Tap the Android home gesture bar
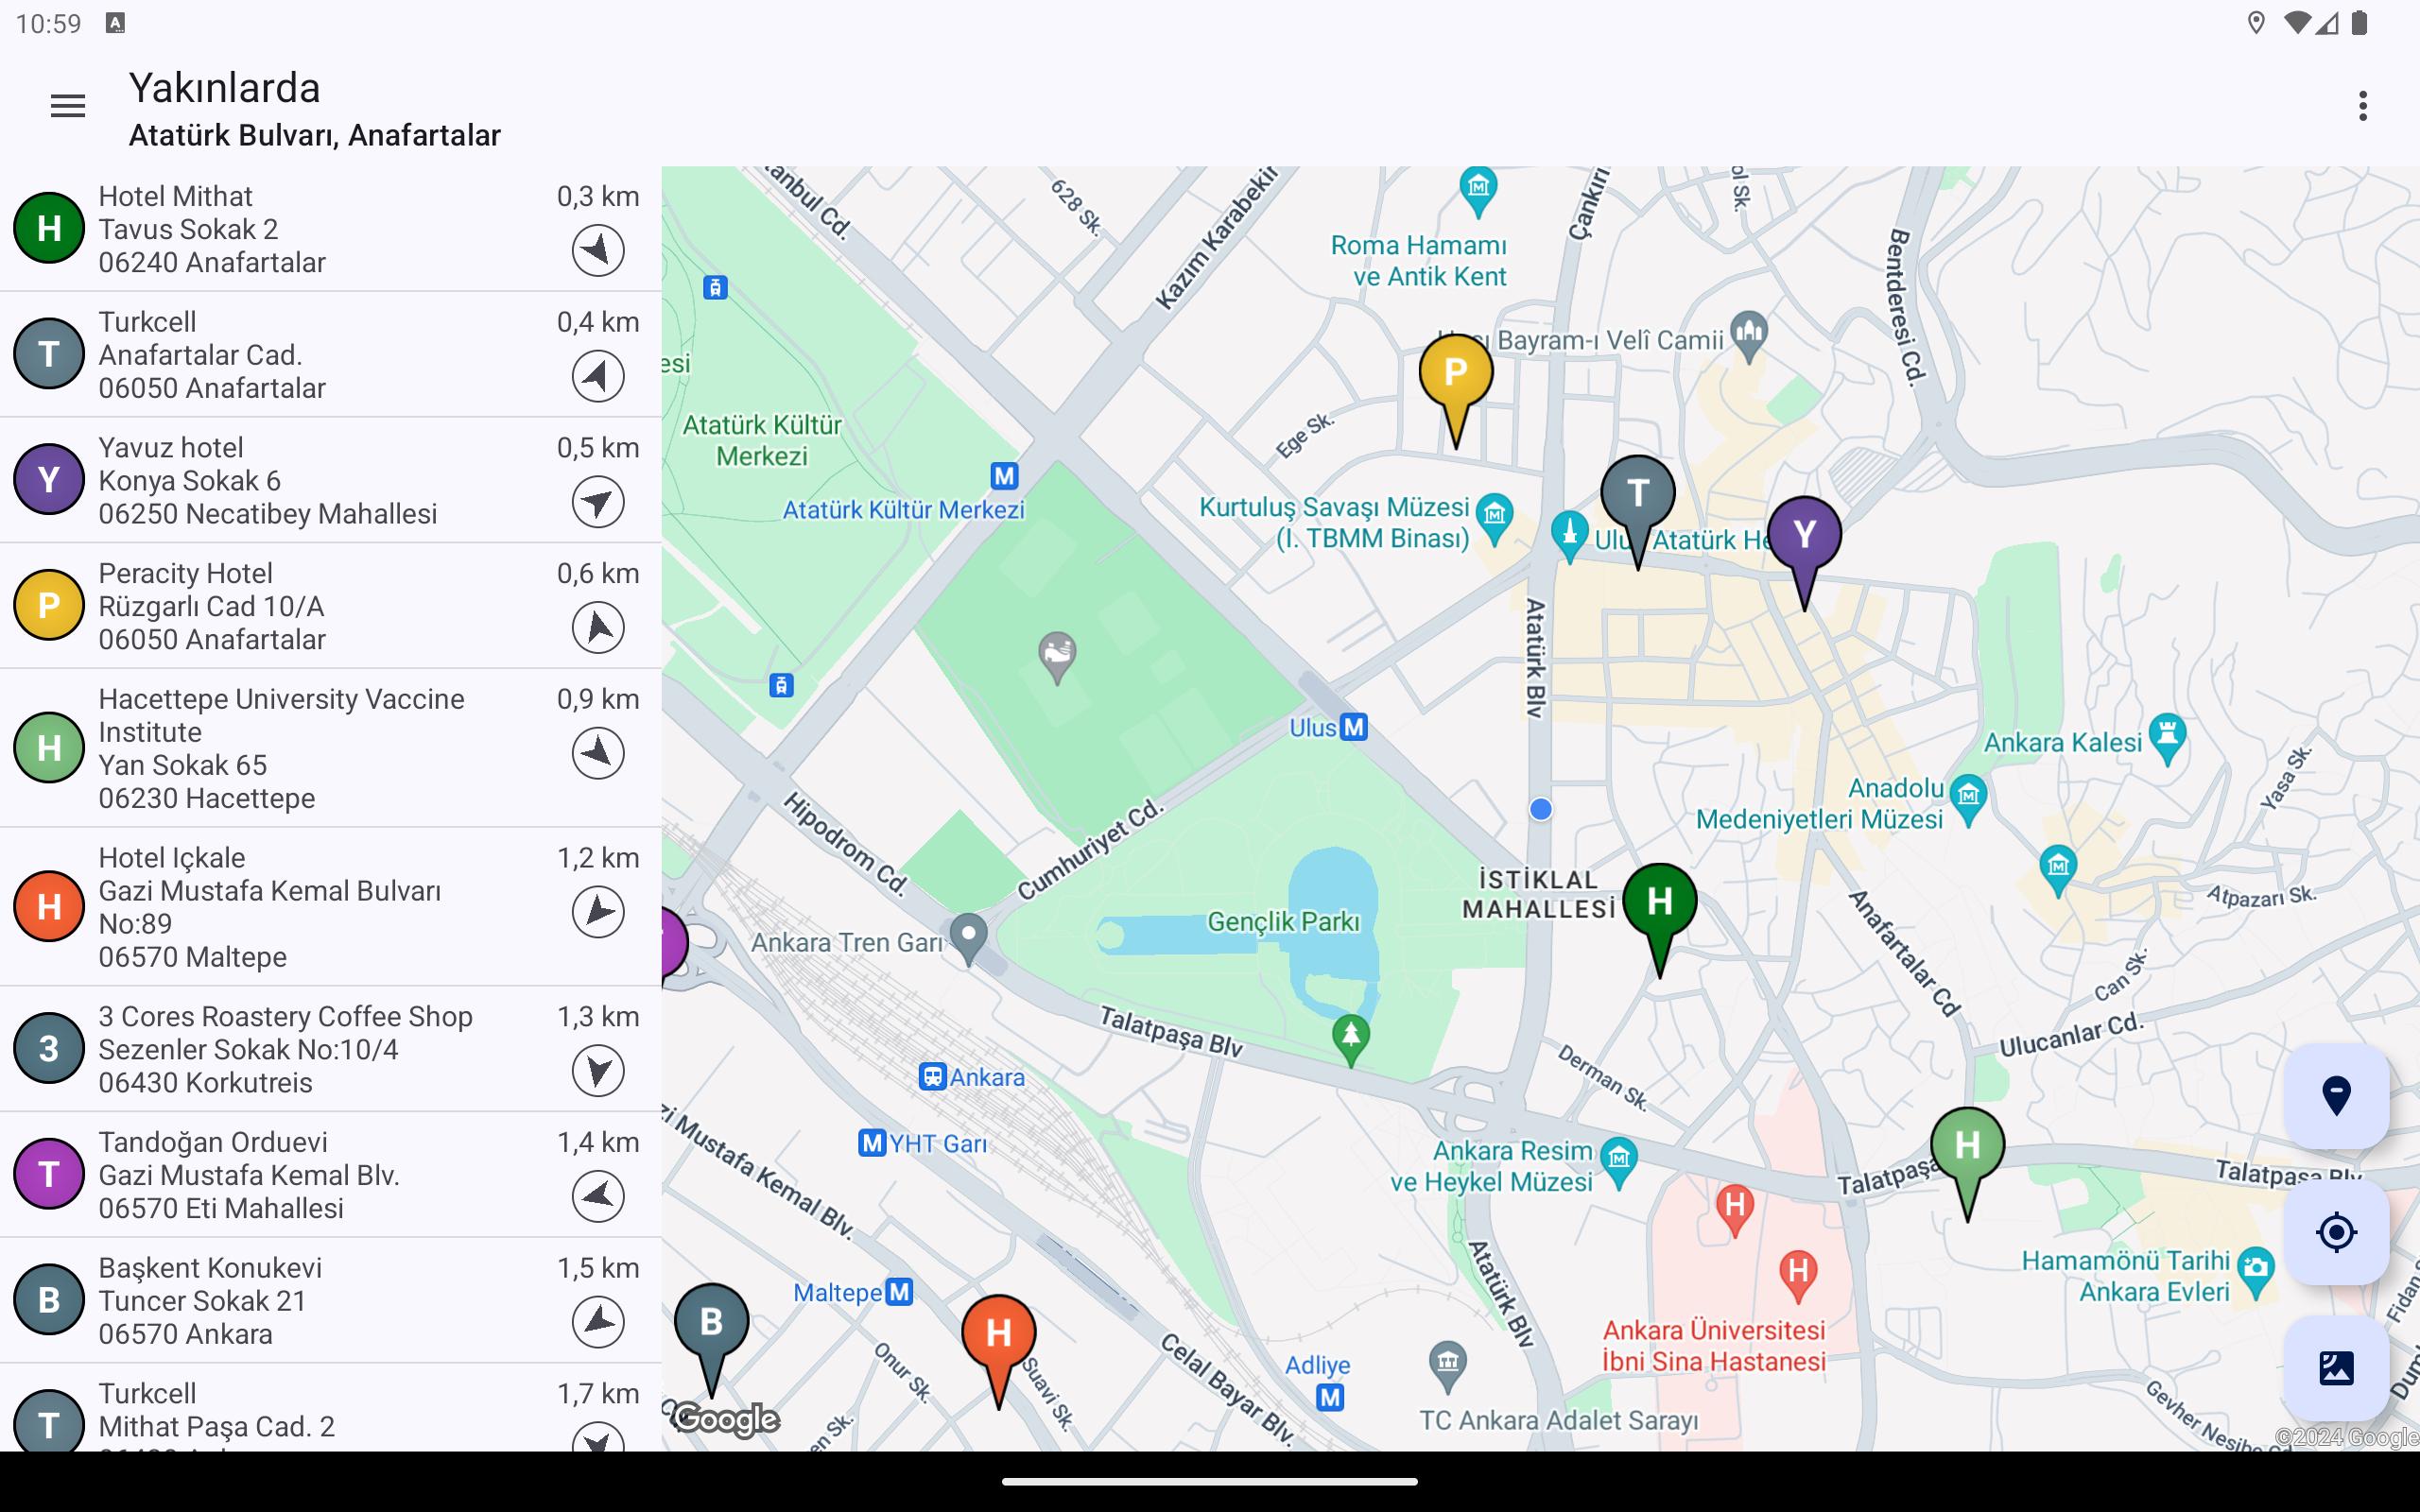 [1210, 1481]
